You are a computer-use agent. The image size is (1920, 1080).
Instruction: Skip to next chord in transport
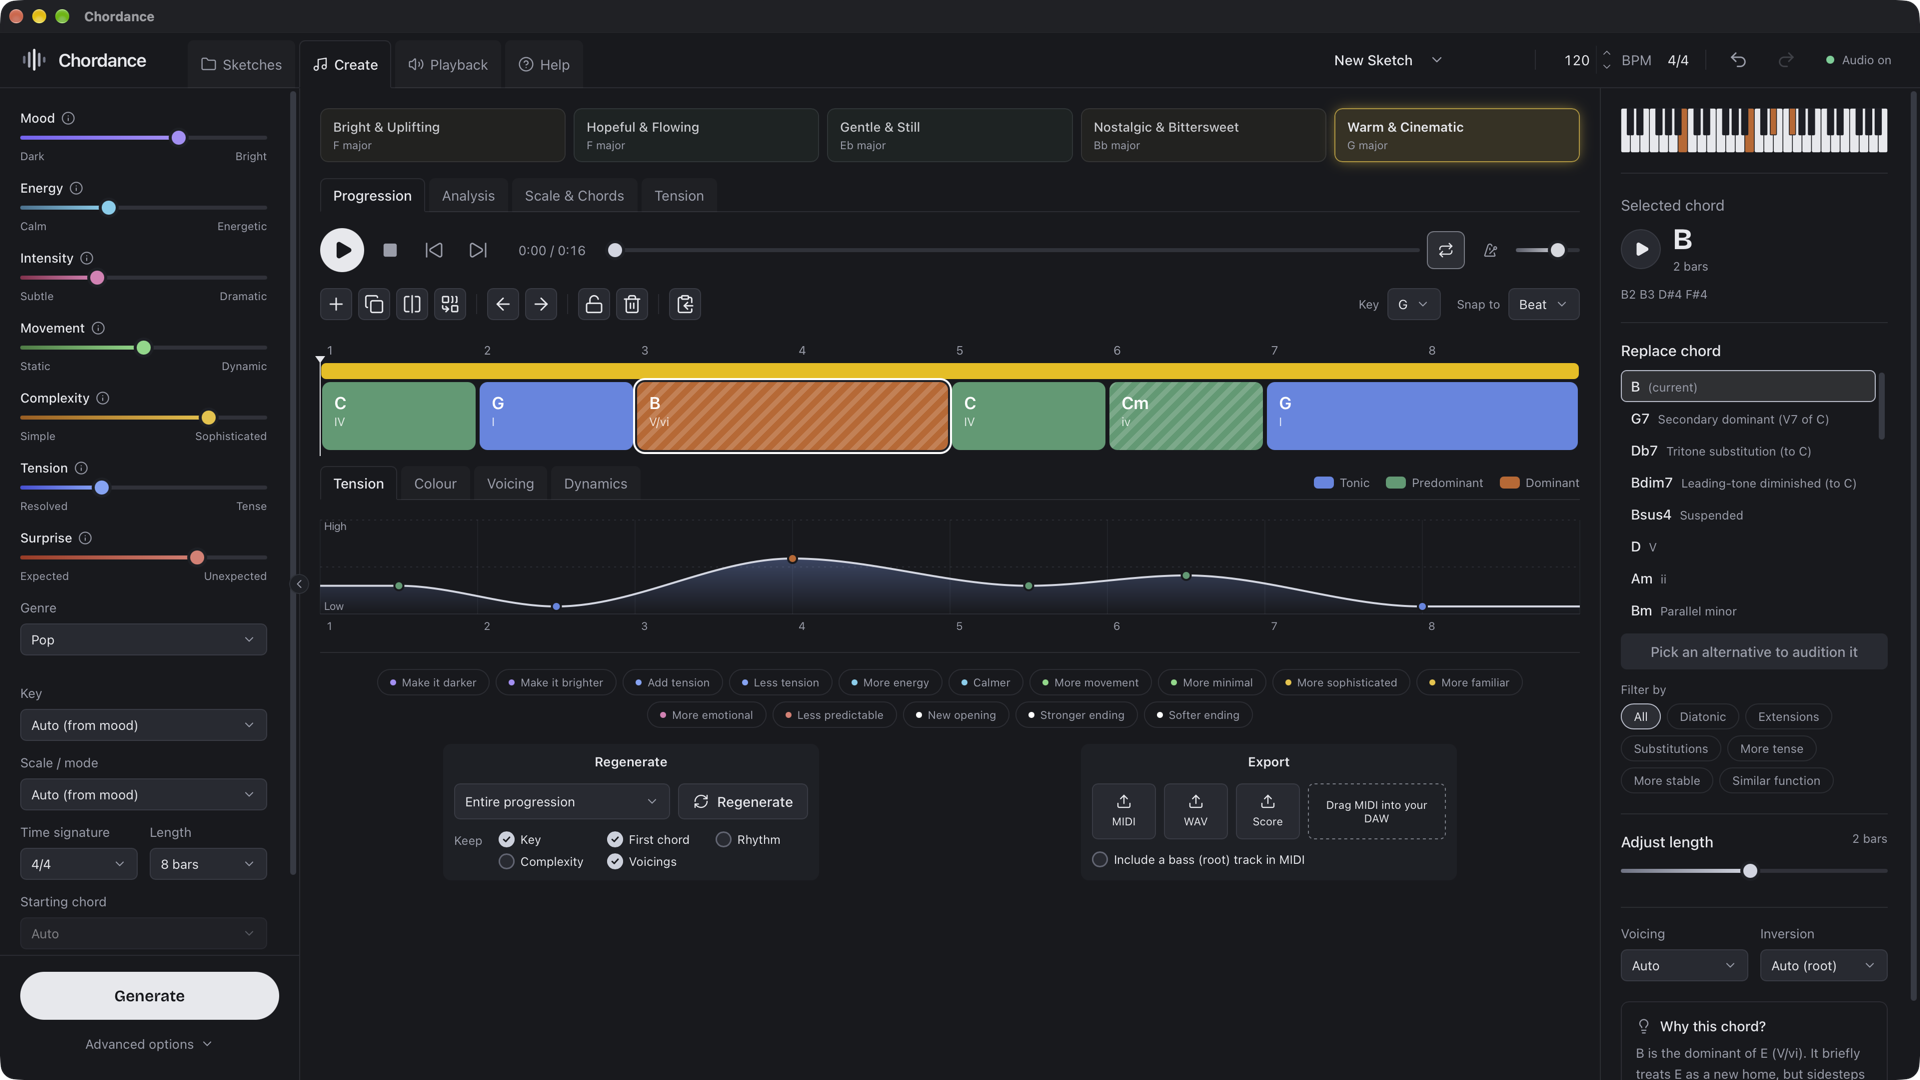point(478,250)
